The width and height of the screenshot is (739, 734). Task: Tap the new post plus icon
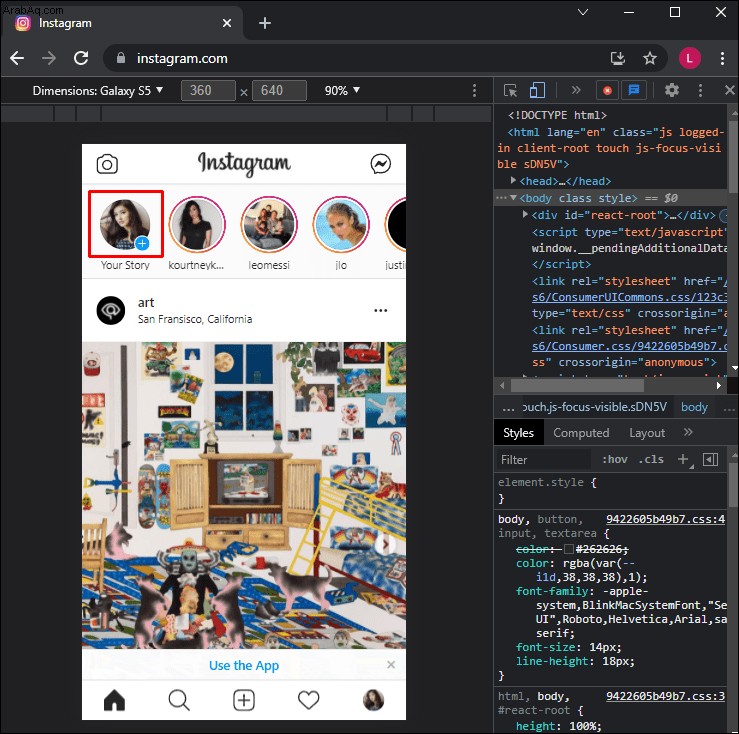(244, 700)
